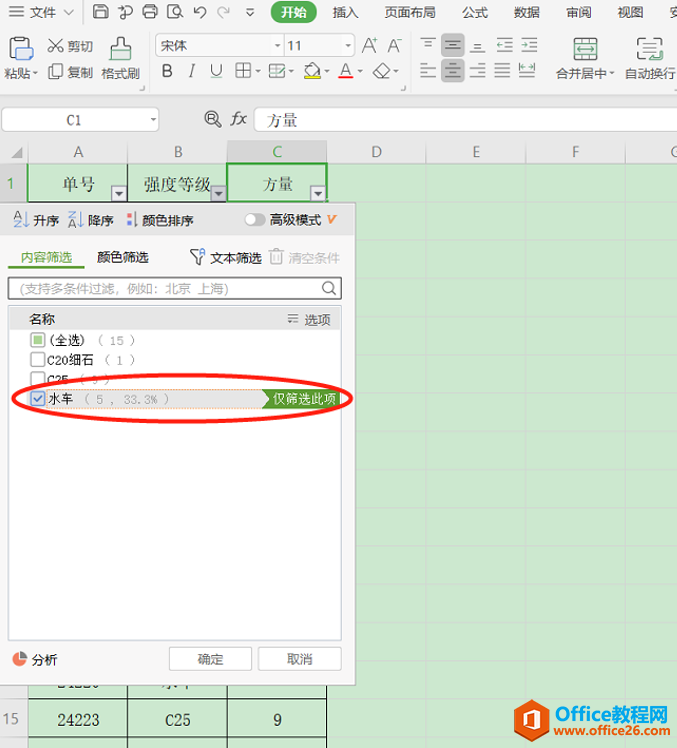Switch to the 审阅 (Review) tab
This screenshot has height=748, width=677.
(x=579, y=12)
